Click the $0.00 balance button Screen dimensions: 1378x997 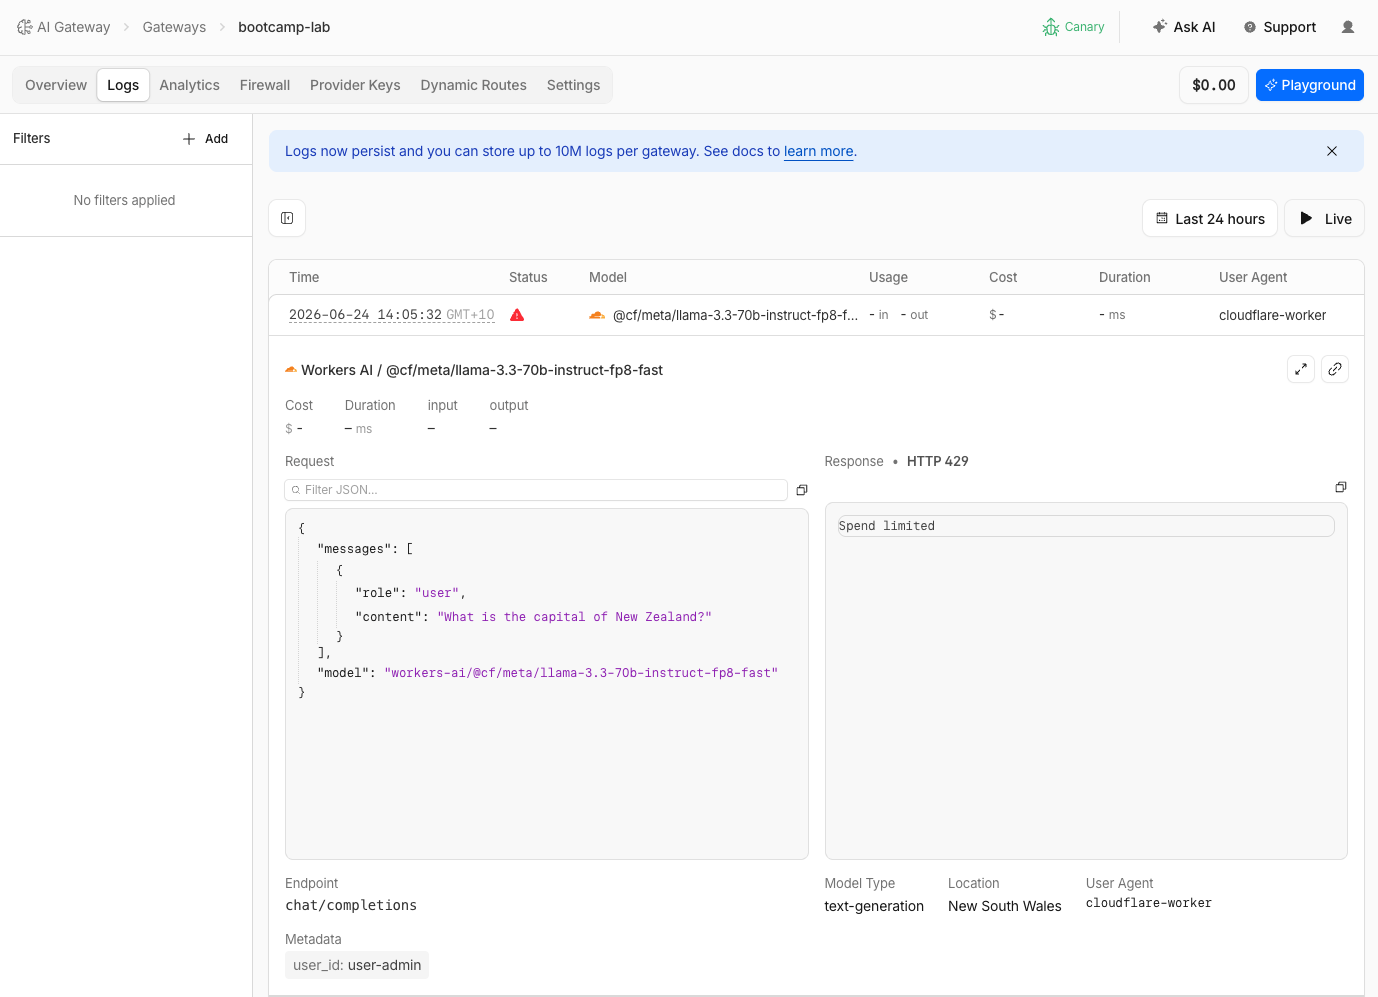point(1214,85)
